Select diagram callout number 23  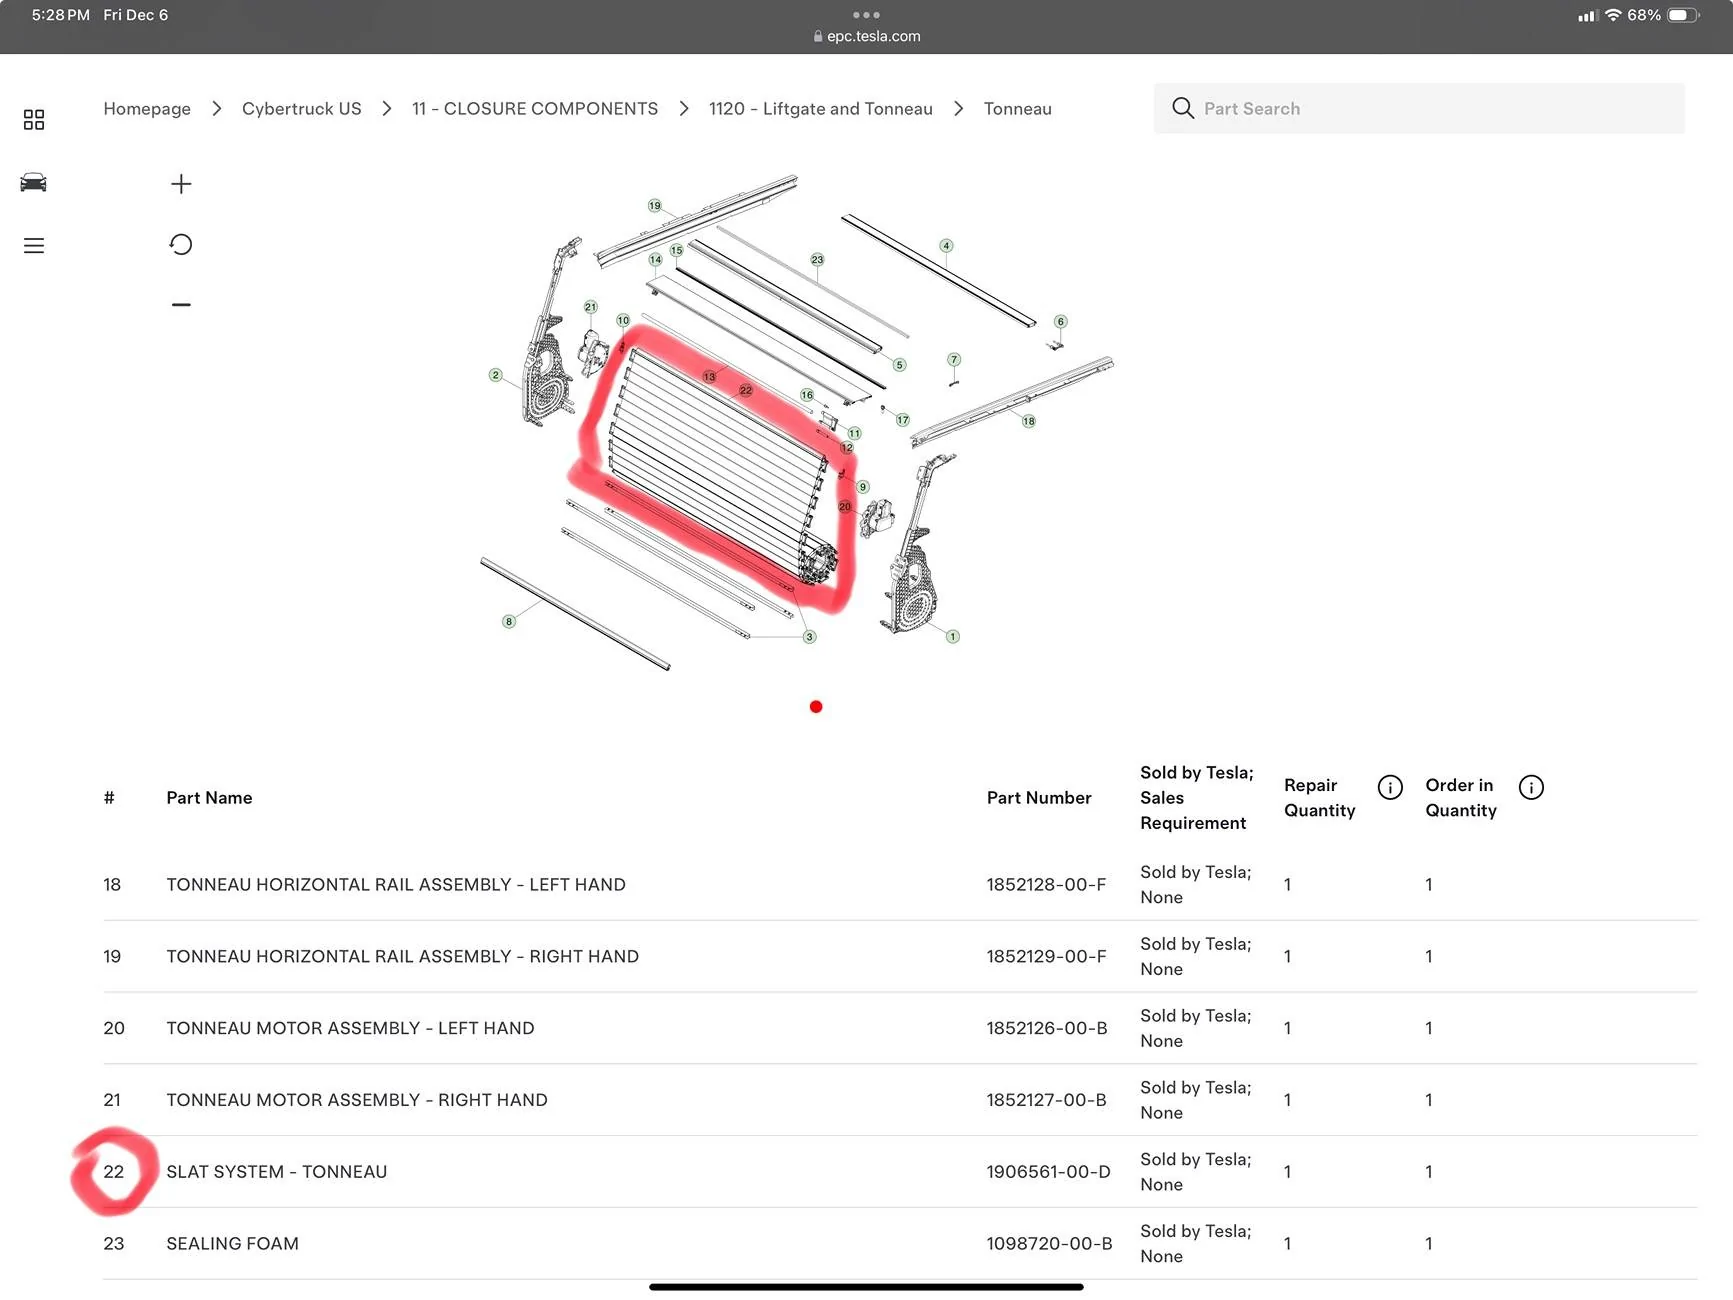click(x=817, y=260)
